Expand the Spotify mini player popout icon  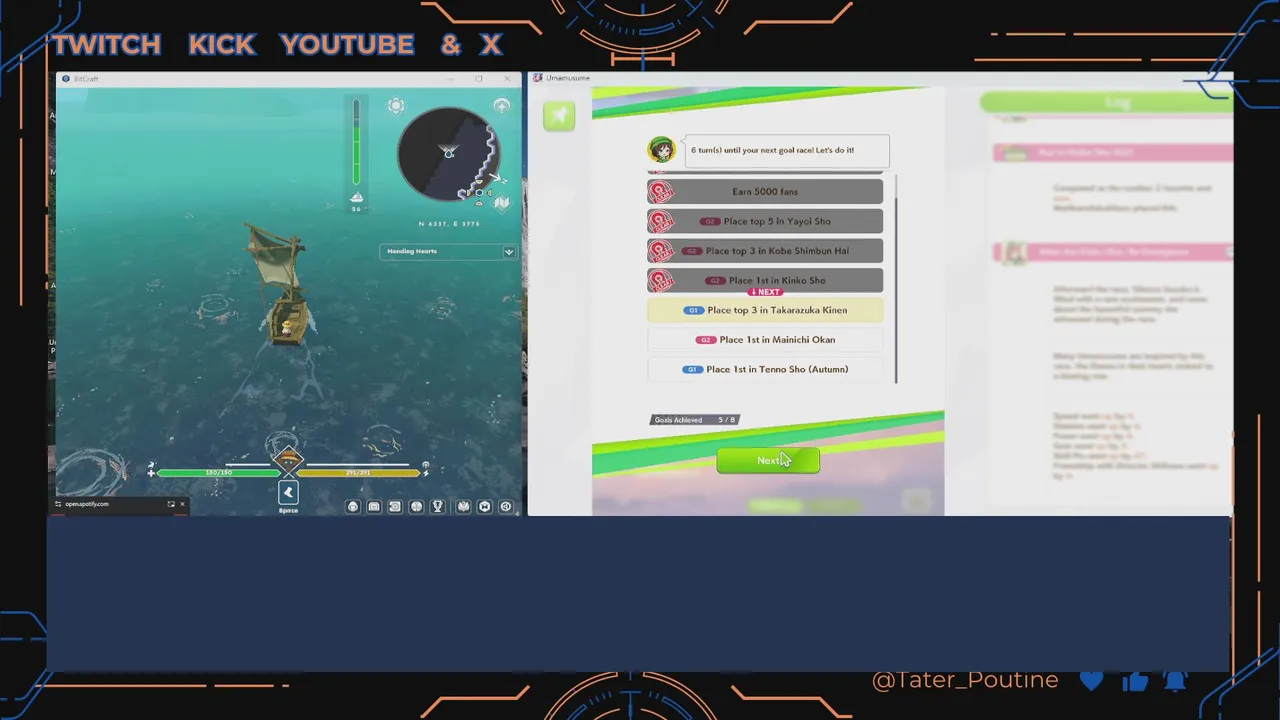point(171,504)
